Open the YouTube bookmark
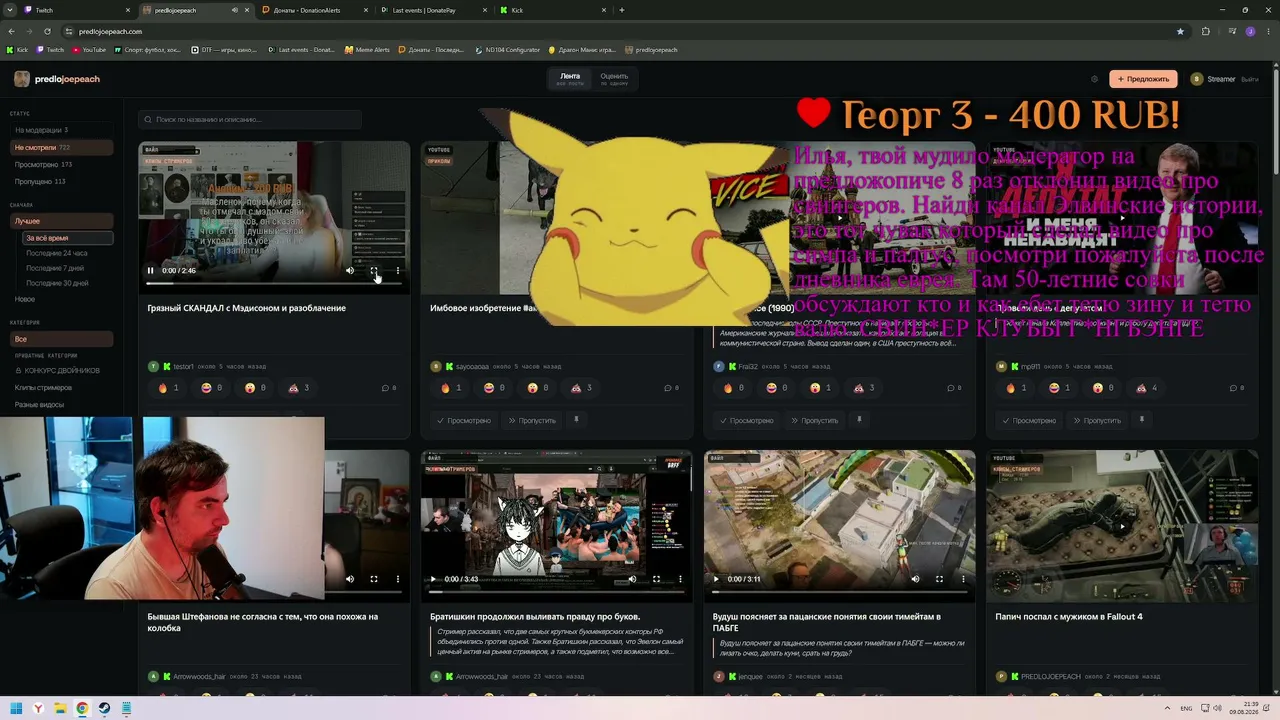 coord(89,49)
